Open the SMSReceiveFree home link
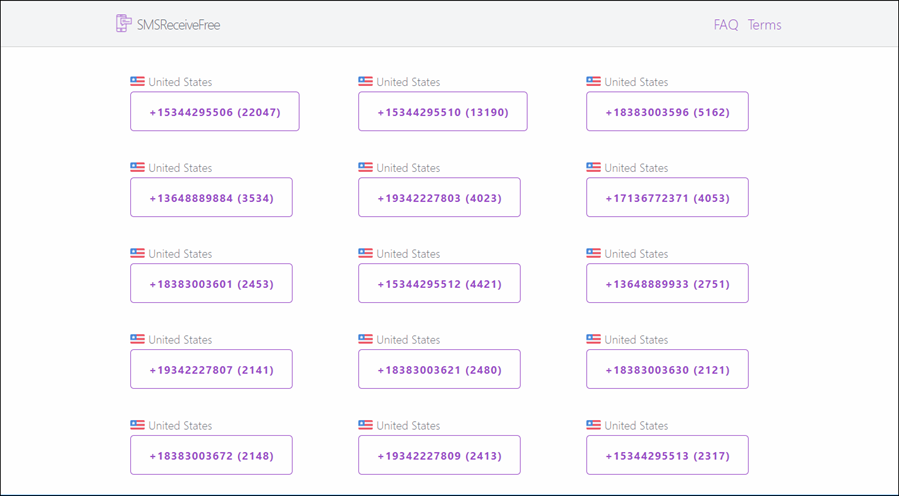This screenshot has height=496, width=900. [x=178, y=25]
